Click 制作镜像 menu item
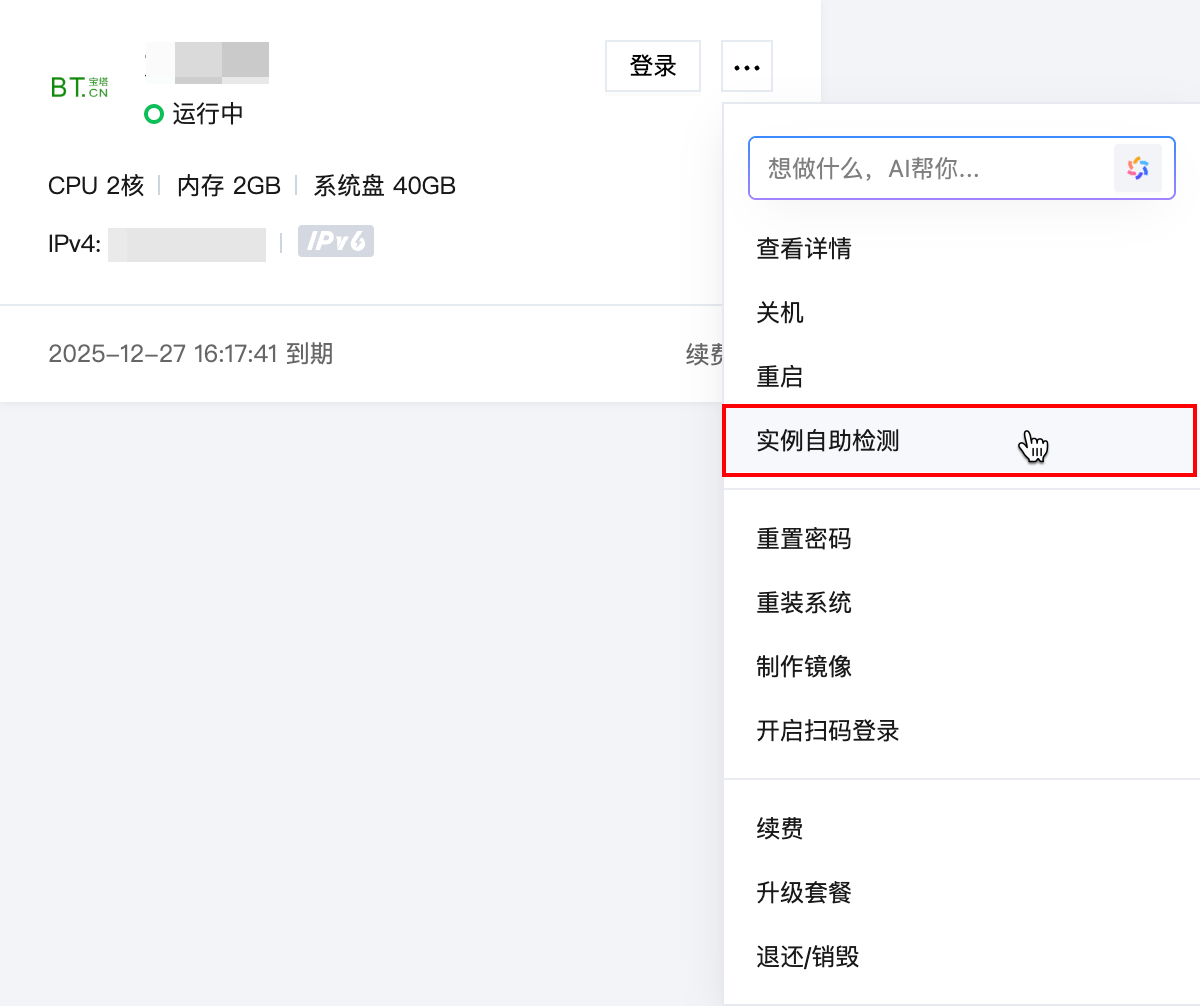This screenshot has width=1200, height=1006. (x=804, y=666)
